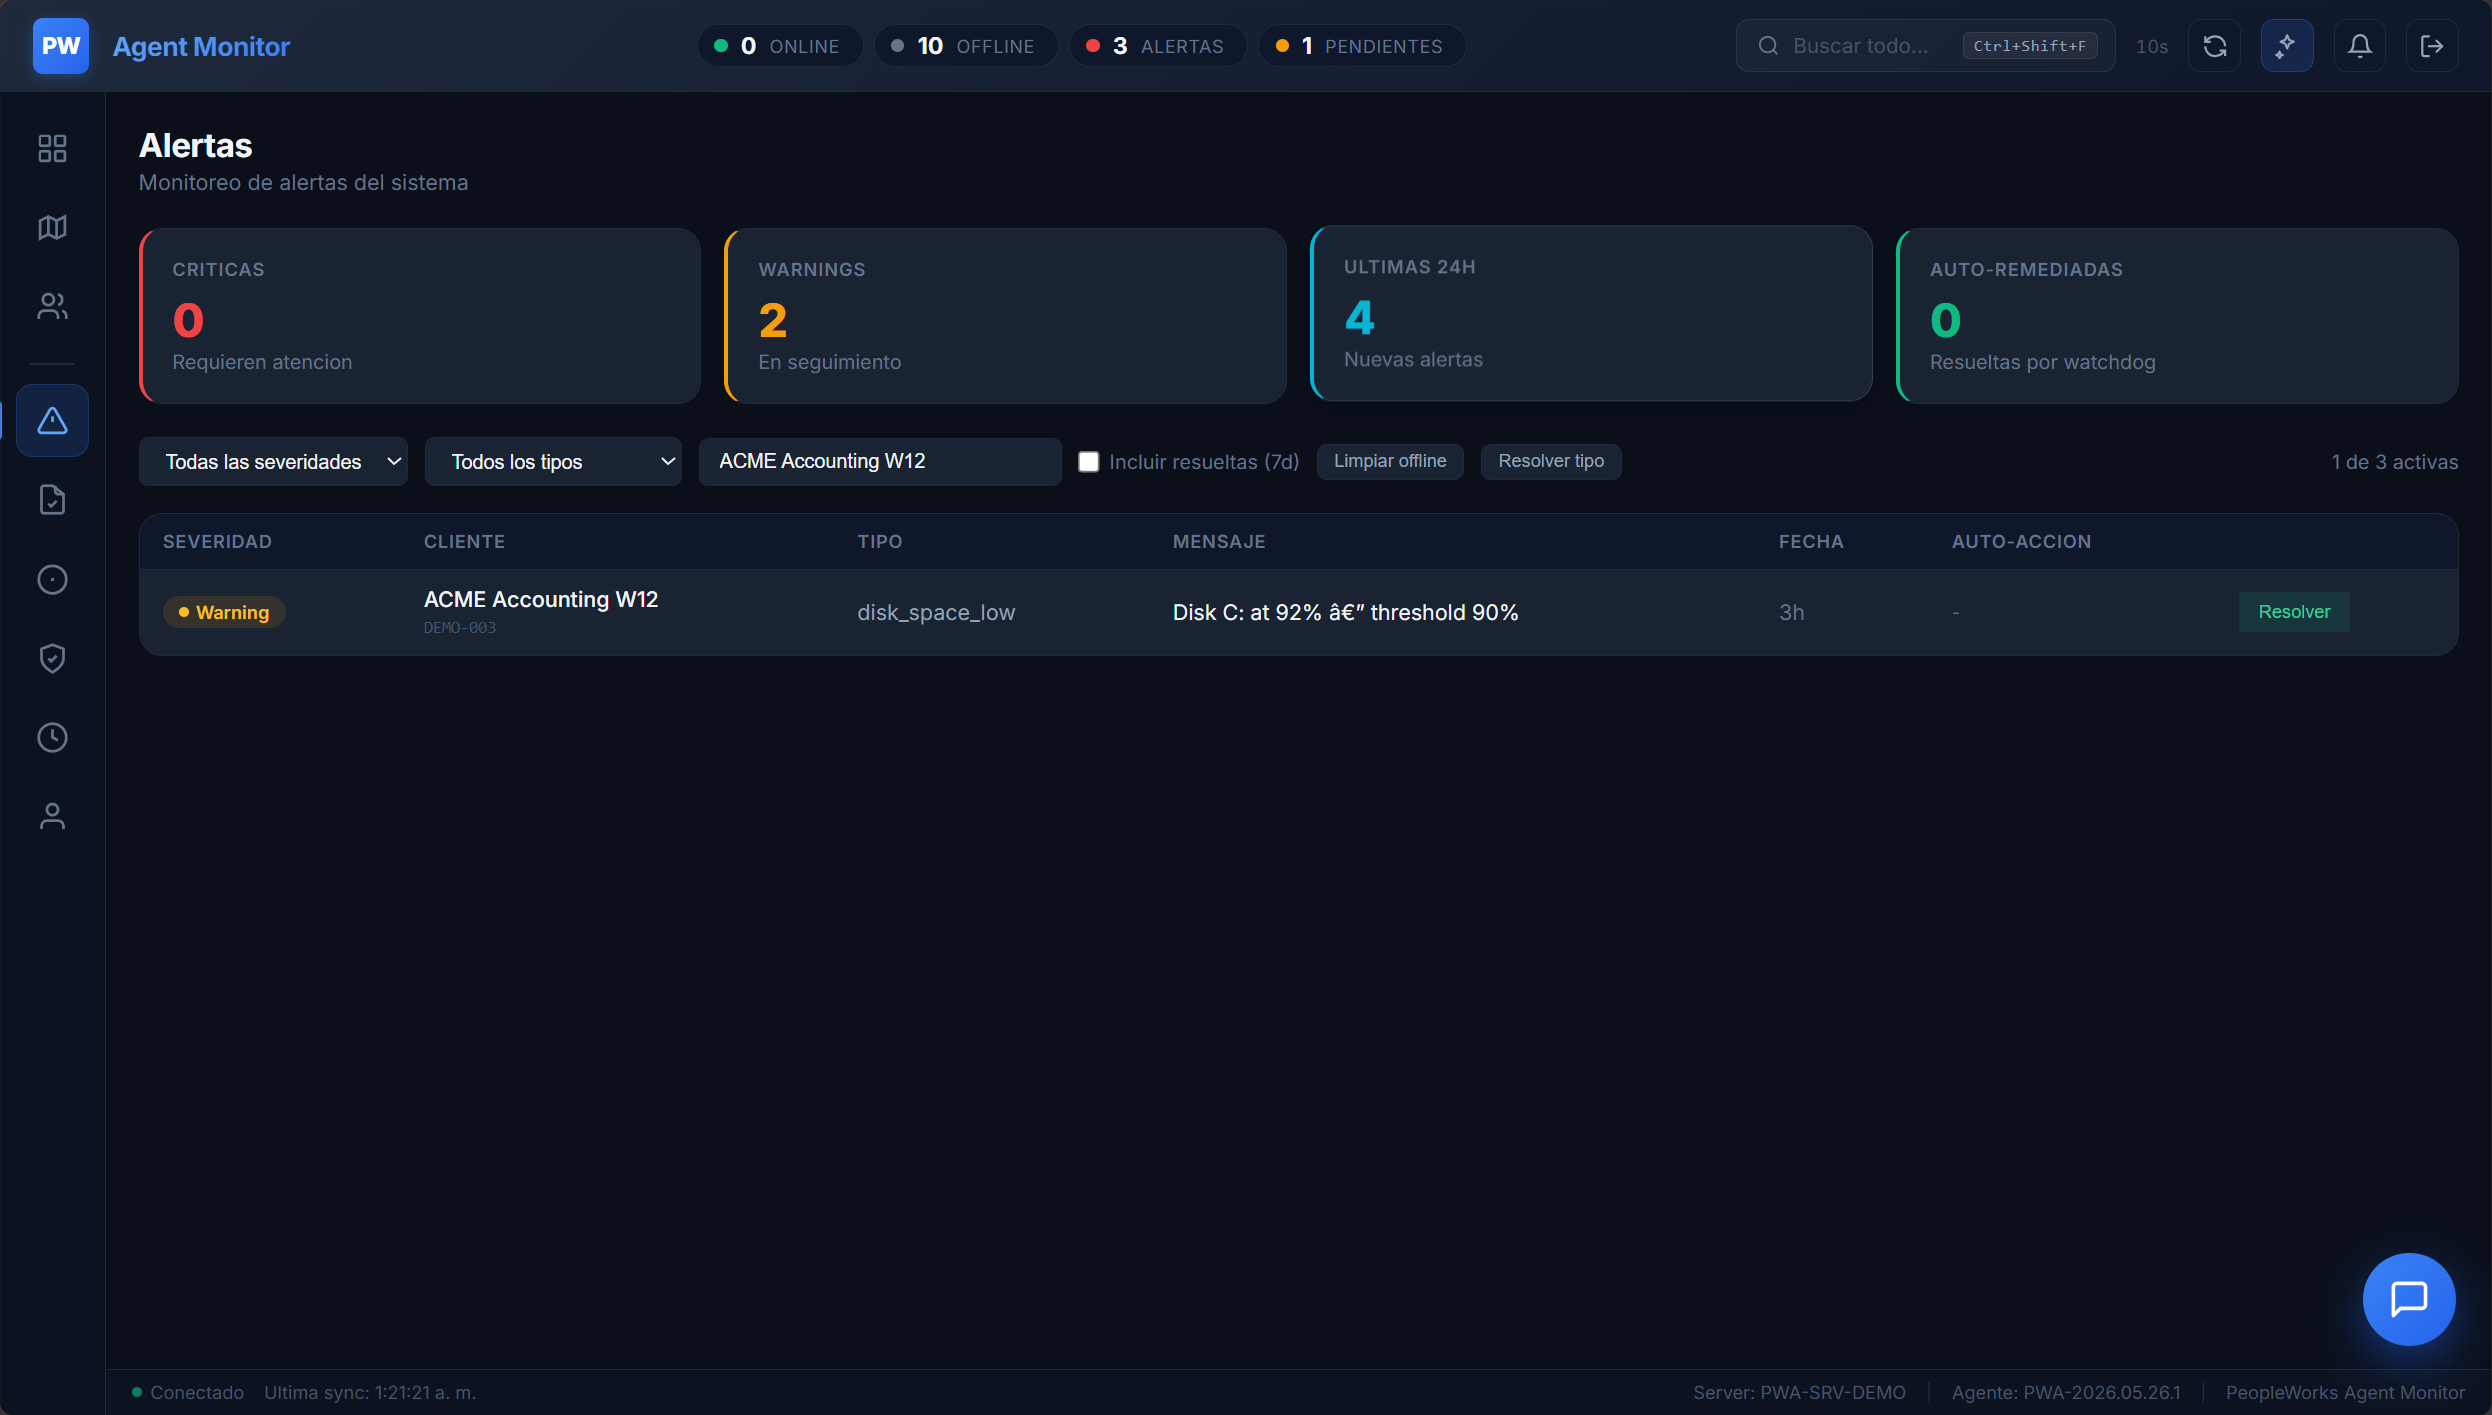Click Server: PWA-SRV-DEMO status entry
The image size is (2492, 1415).
[1799, 1392]
